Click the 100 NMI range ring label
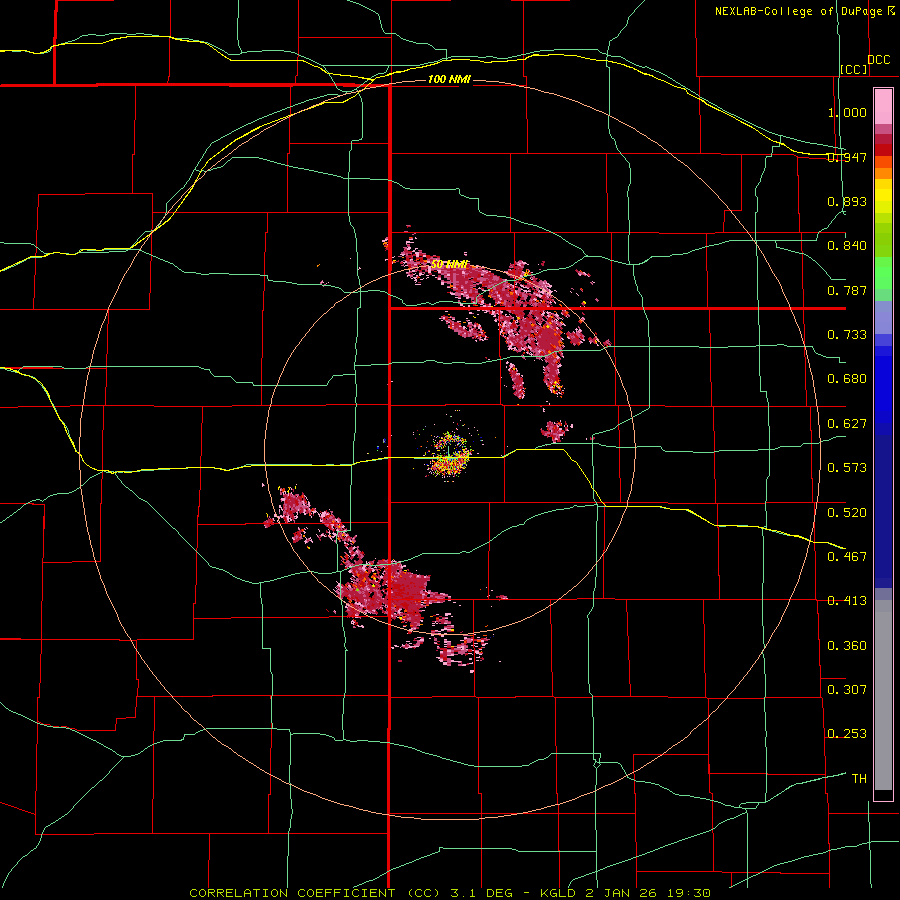Screen dimensions: 900x900 click(x=449, y=79)
